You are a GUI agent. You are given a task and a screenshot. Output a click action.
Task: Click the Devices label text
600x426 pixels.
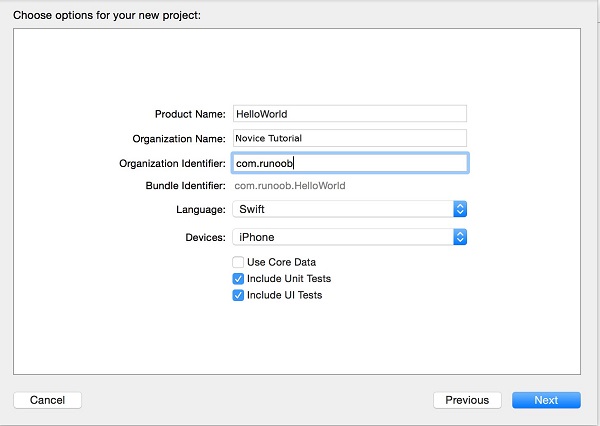tap(203, 237)
